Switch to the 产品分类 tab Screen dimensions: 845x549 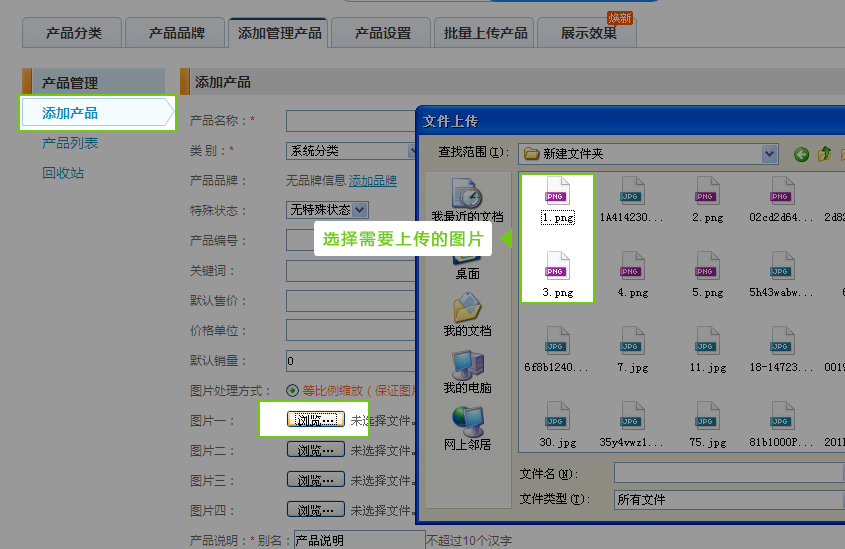tap(73, 33)
